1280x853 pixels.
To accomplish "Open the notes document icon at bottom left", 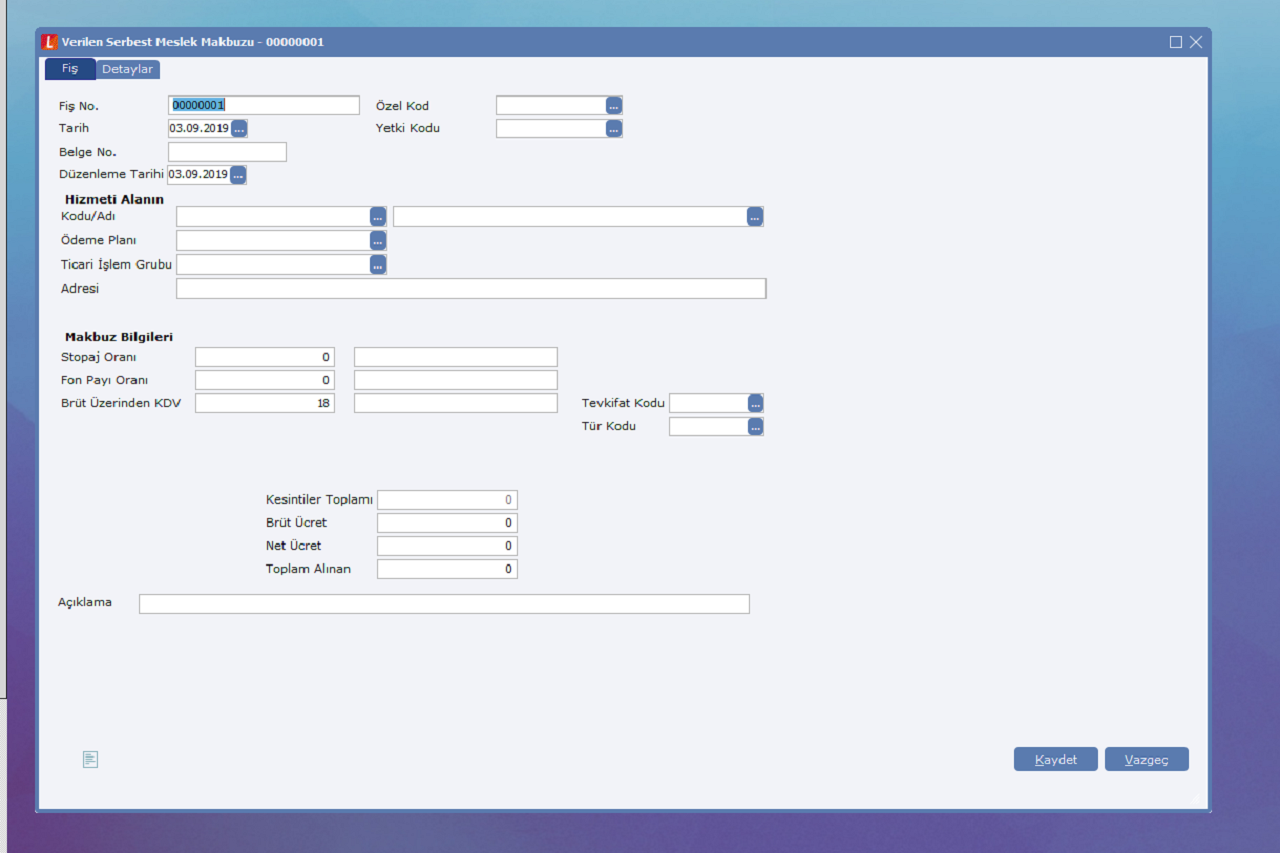I will coord(90,760).
